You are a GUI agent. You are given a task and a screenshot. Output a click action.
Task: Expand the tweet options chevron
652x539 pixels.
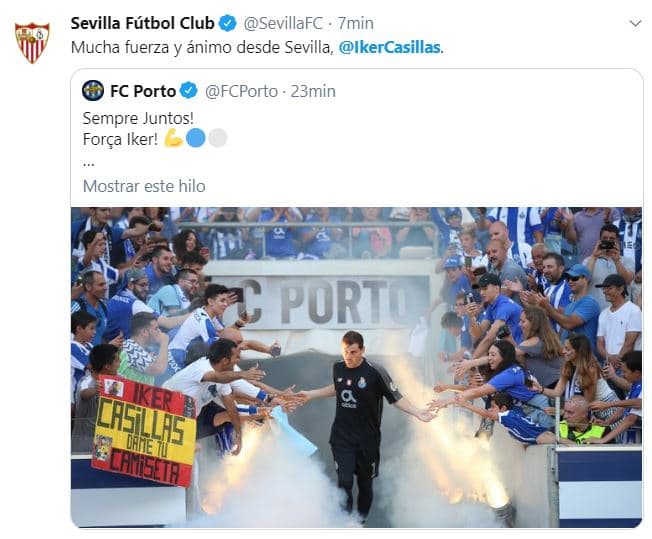click(x=634, y=22)
